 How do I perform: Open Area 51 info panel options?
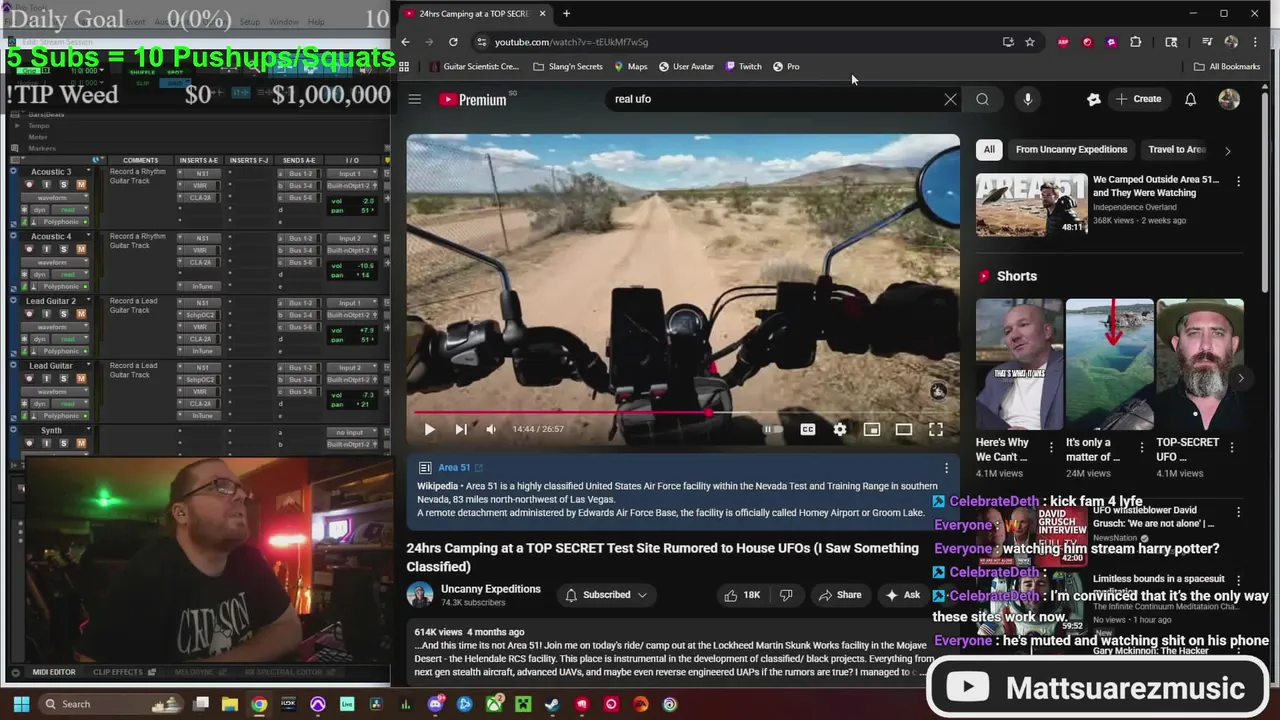pos(946,467)
